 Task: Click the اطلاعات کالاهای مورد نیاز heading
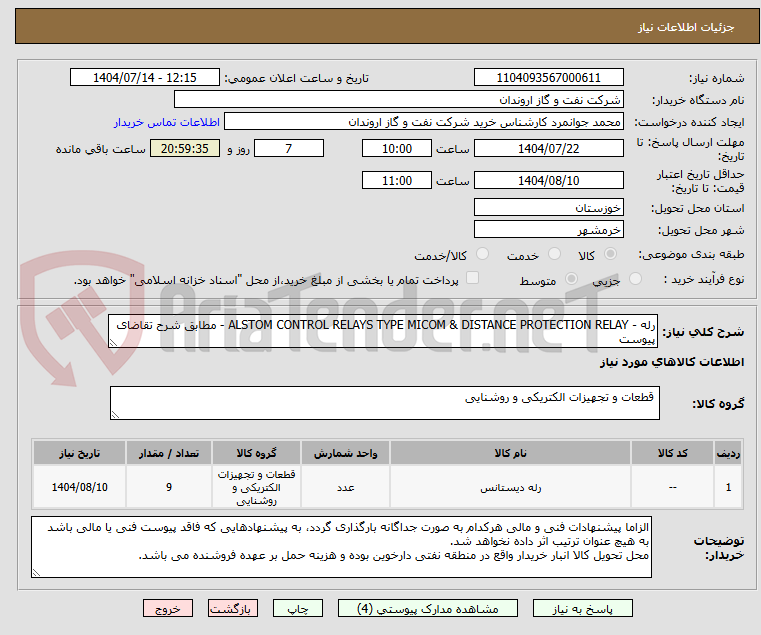point(672,362)
